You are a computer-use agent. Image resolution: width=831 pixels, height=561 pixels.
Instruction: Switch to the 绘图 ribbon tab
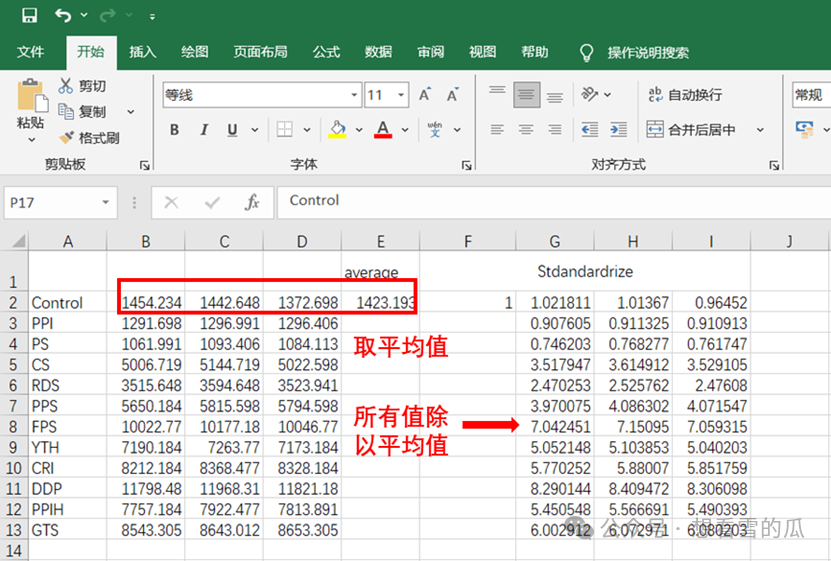point(195,52)
